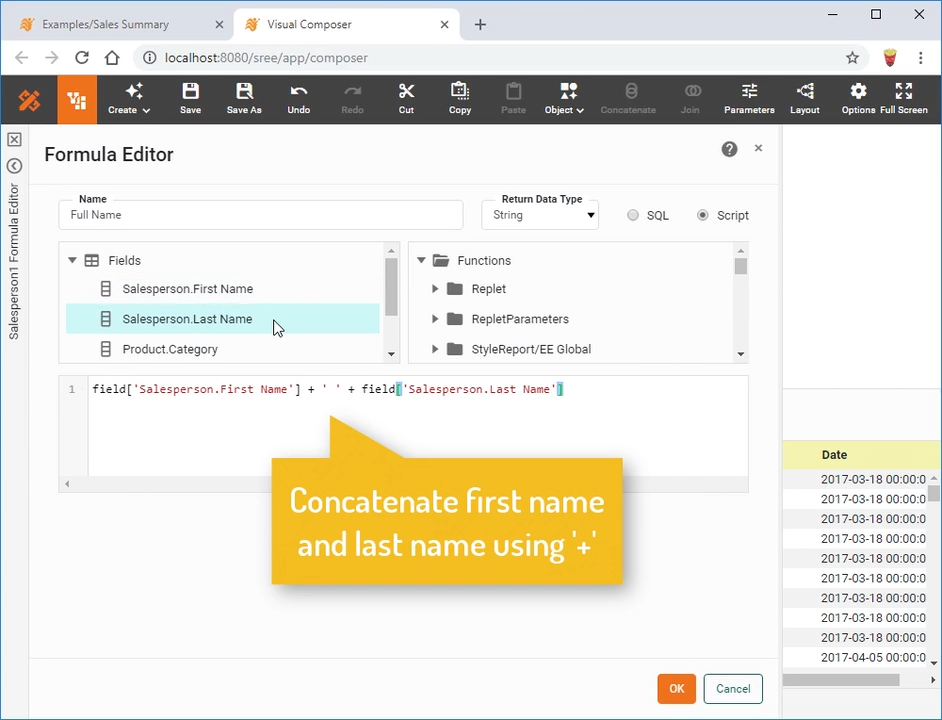This screenshot has width=942, height=720.
Task: Open Formula Editor help
Action: click(729, 149)
